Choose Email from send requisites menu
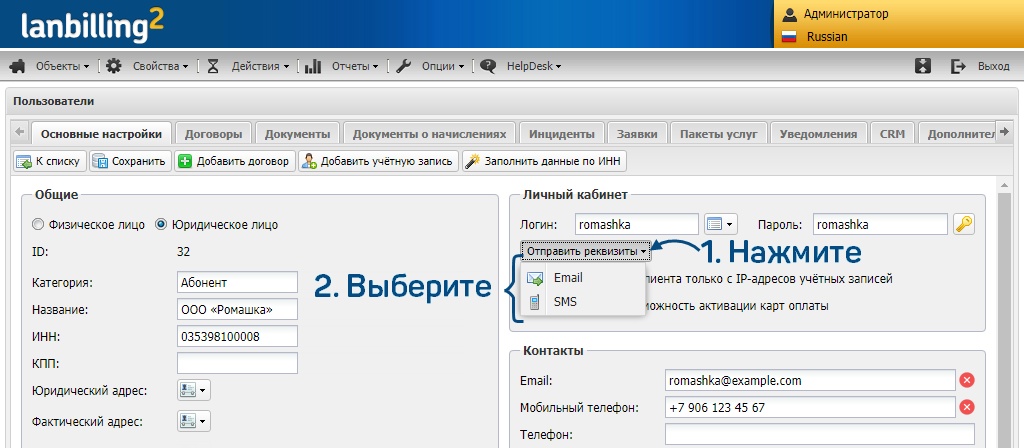 tap(566, 278)
